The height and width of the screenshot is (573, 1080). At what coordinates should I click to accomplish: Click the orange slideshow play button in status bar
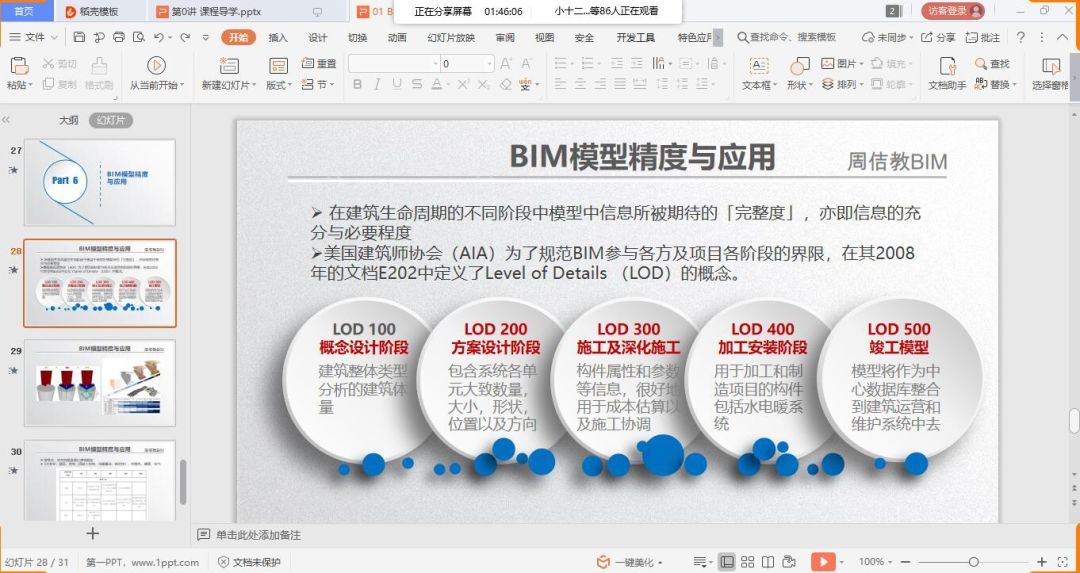(x=822, y=562)
